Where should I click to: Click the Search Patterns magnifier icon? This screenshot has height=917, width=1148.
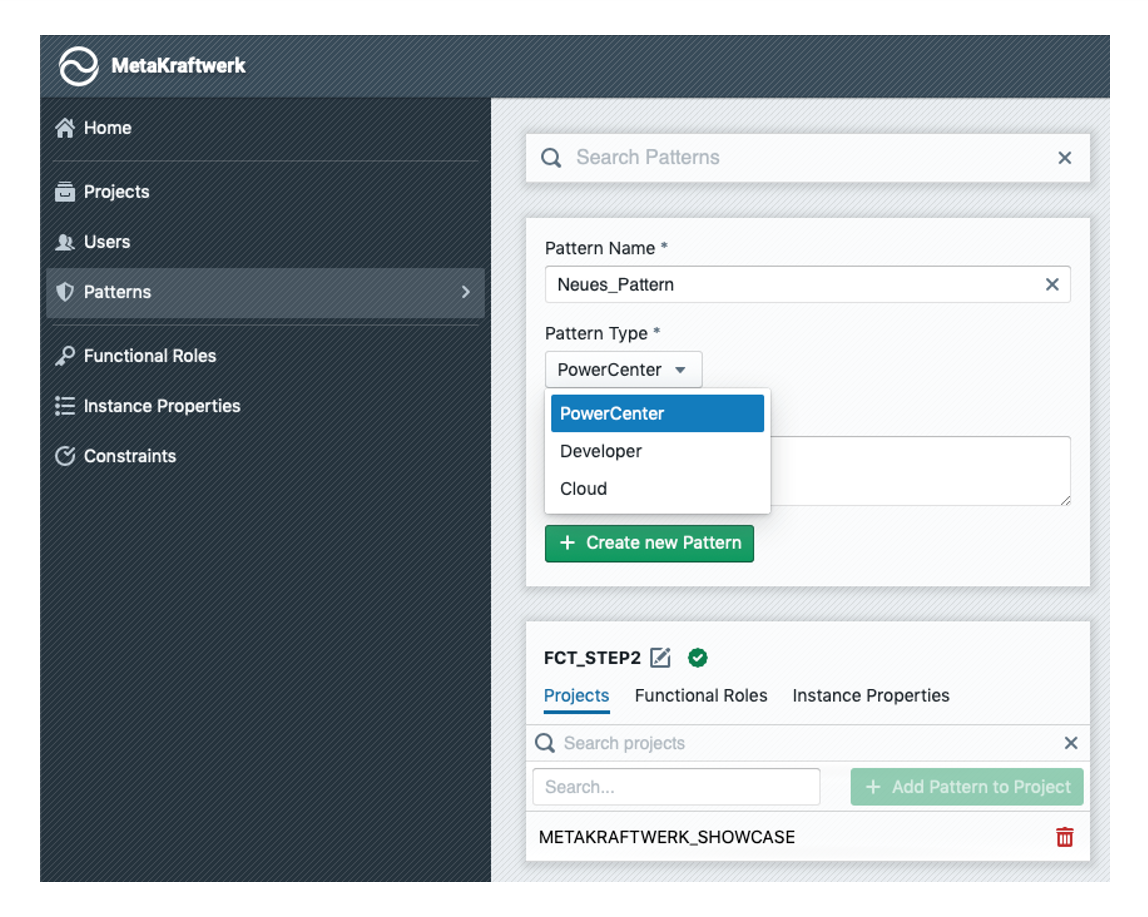(551, 158)
